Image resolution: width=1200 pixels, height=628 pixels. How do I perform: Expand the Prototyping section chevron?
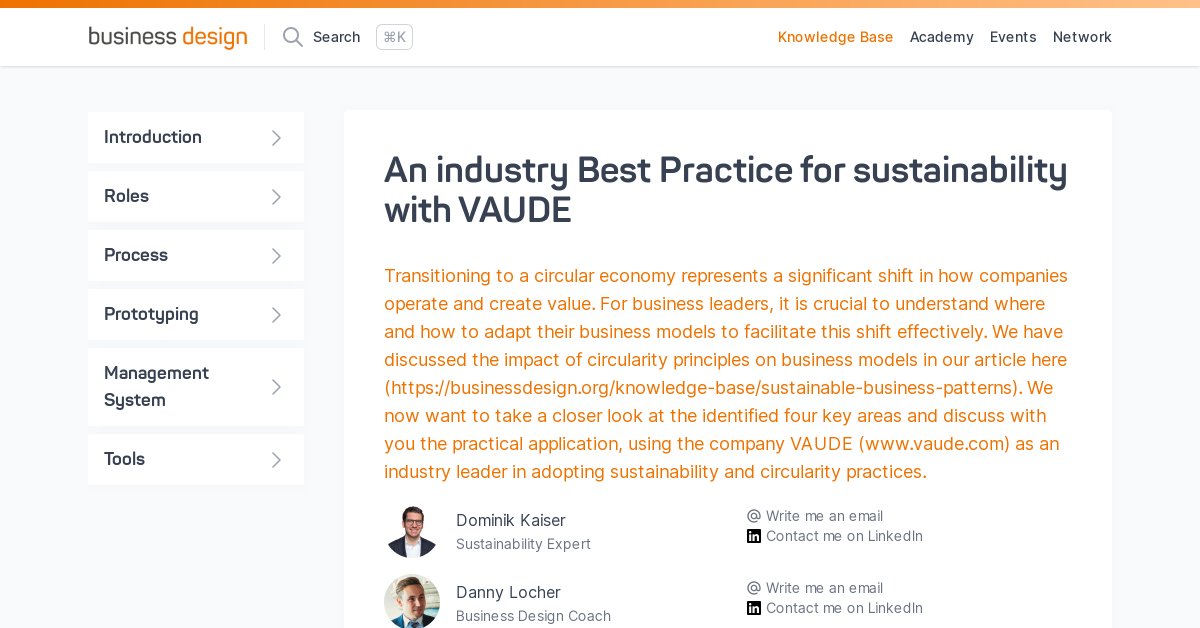point(277,315)
